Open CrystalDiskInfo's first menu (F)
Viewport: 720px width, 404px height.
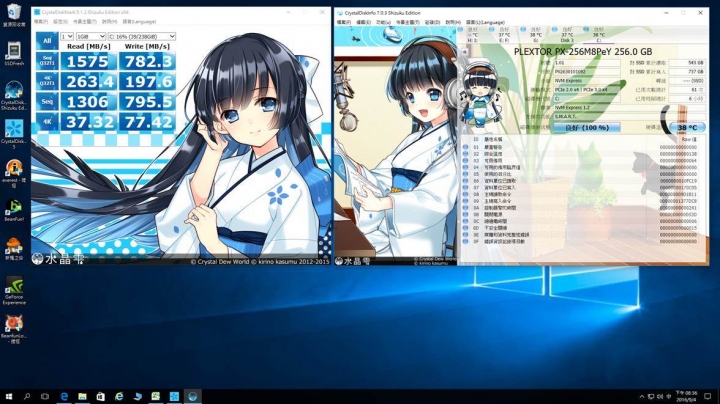click(343, 22)
